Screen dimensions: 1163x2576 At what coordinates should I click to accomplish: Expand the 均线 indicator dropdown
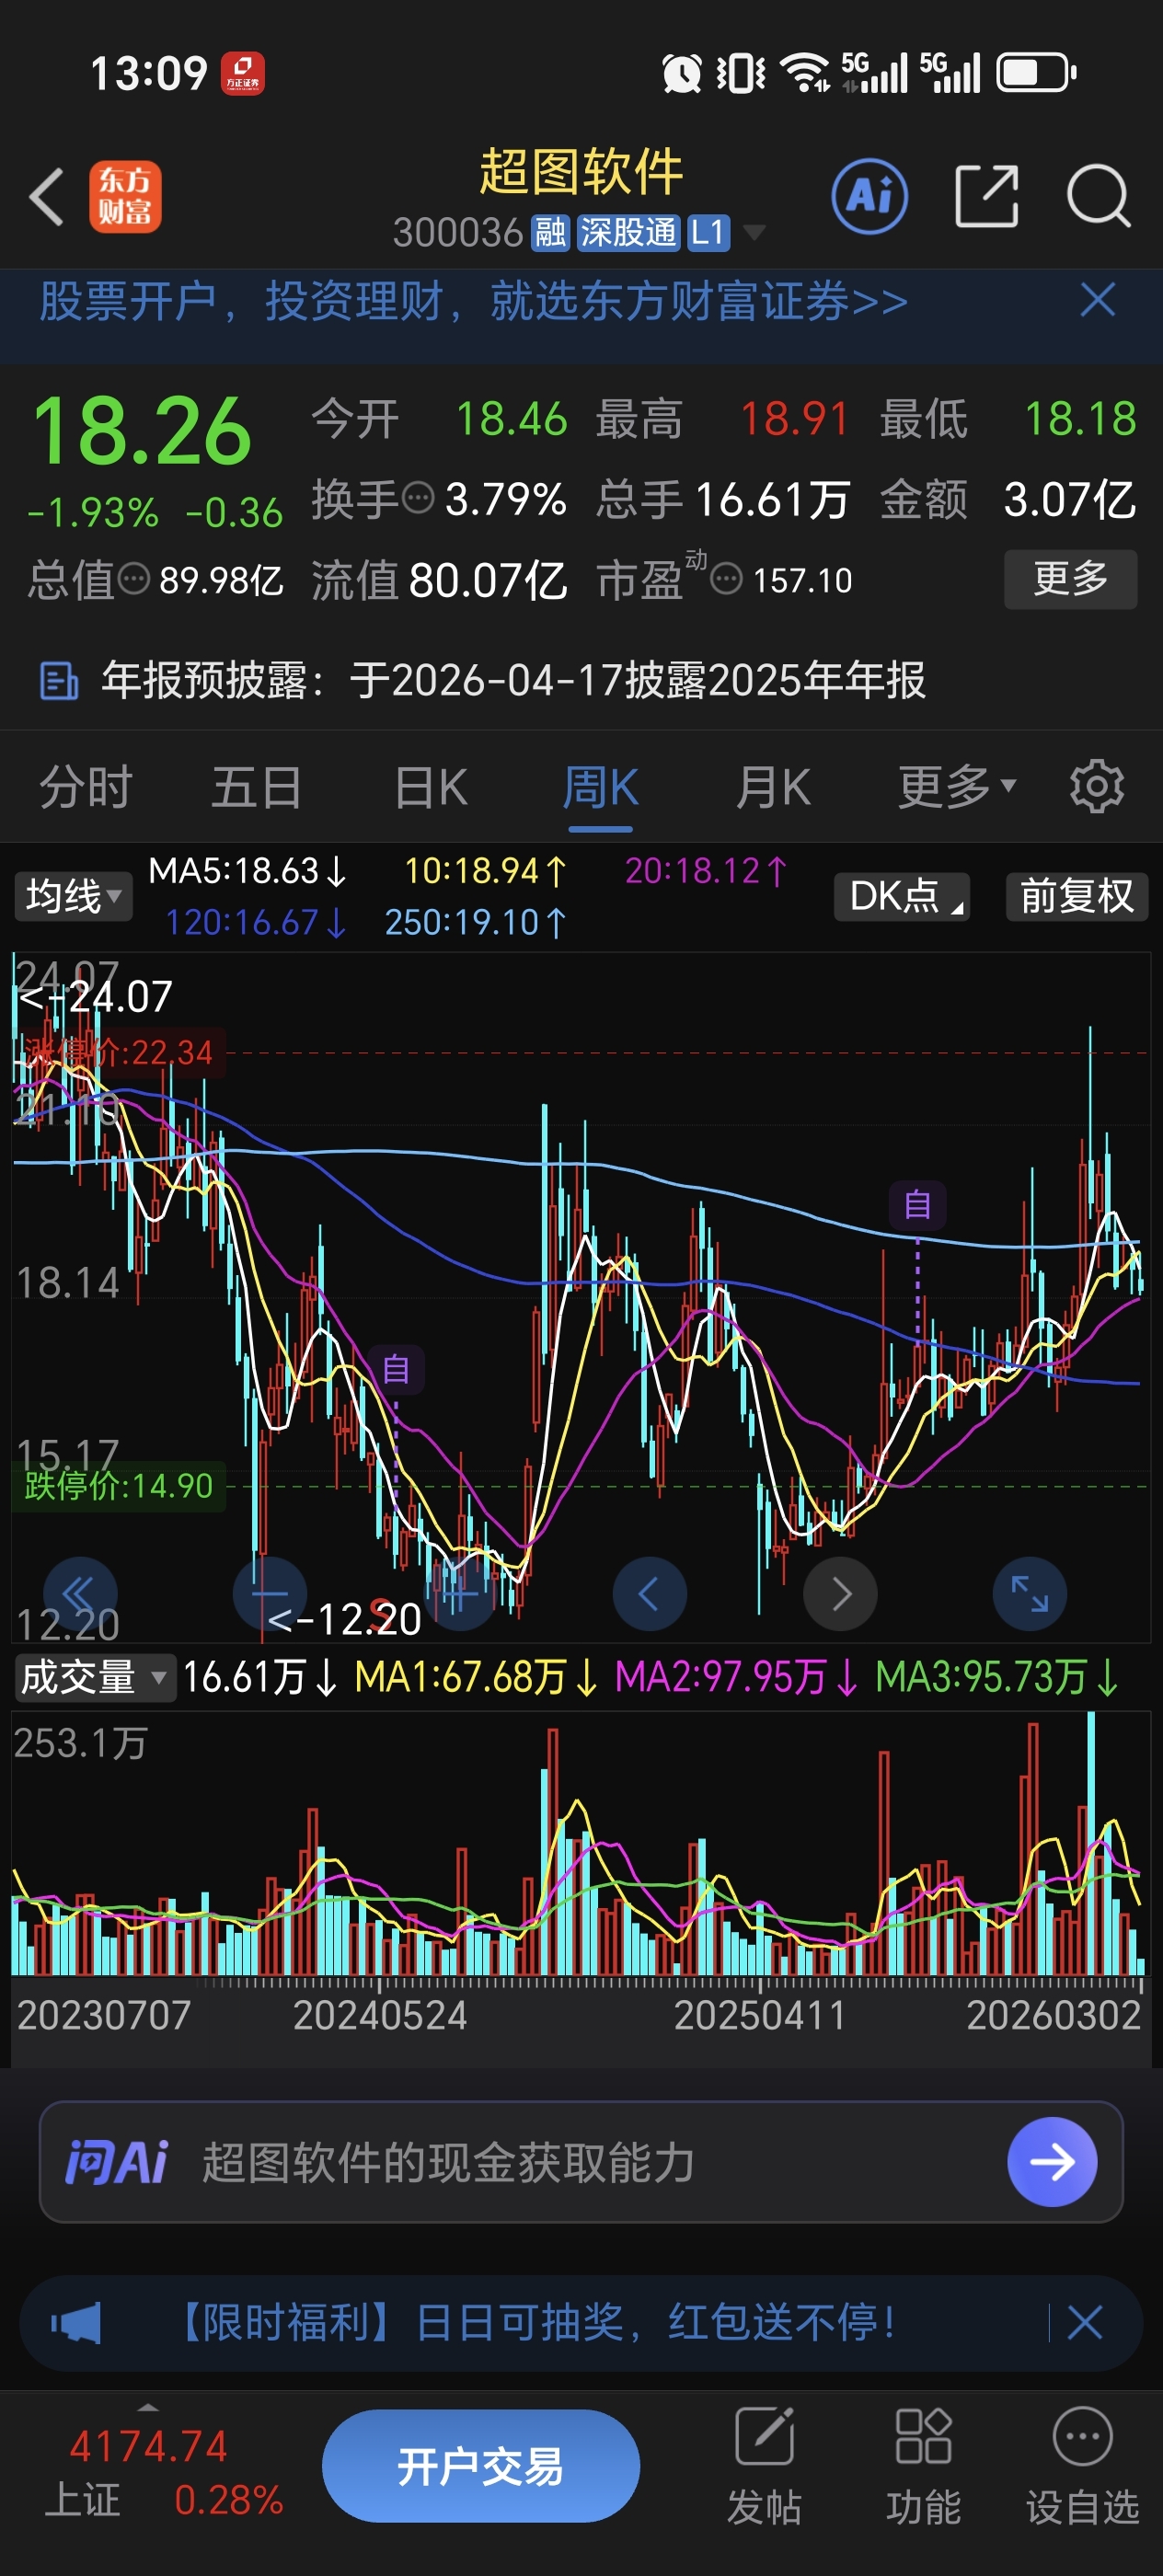(x=73, y=896)
